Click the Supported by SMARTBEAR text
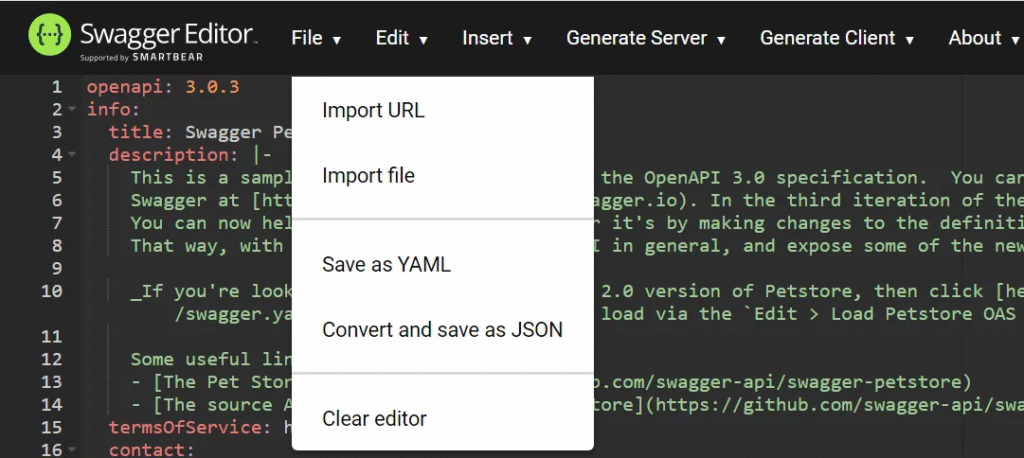 (141, 57)
